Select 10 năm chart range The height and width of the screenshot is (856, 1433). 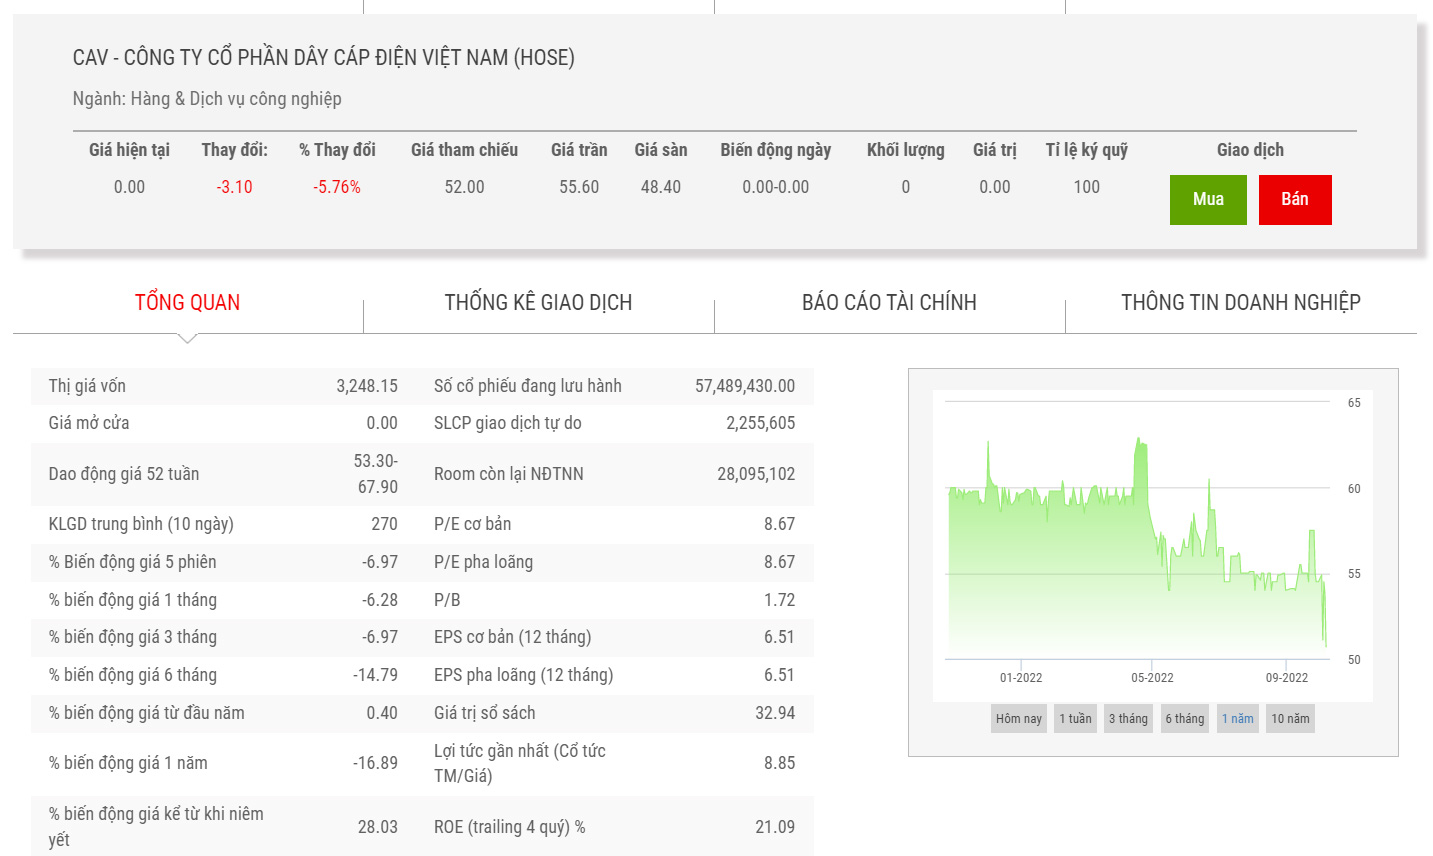1290,718
